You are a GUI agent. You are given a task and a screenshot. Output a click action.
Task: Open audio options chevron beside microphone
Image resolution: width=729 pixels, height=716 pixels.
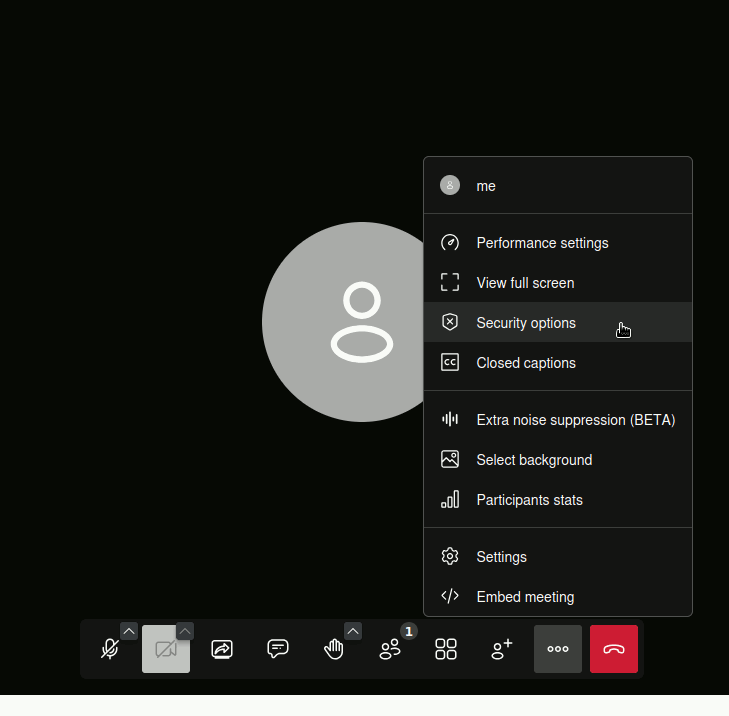pyautogui.click(x=129, y=631)
